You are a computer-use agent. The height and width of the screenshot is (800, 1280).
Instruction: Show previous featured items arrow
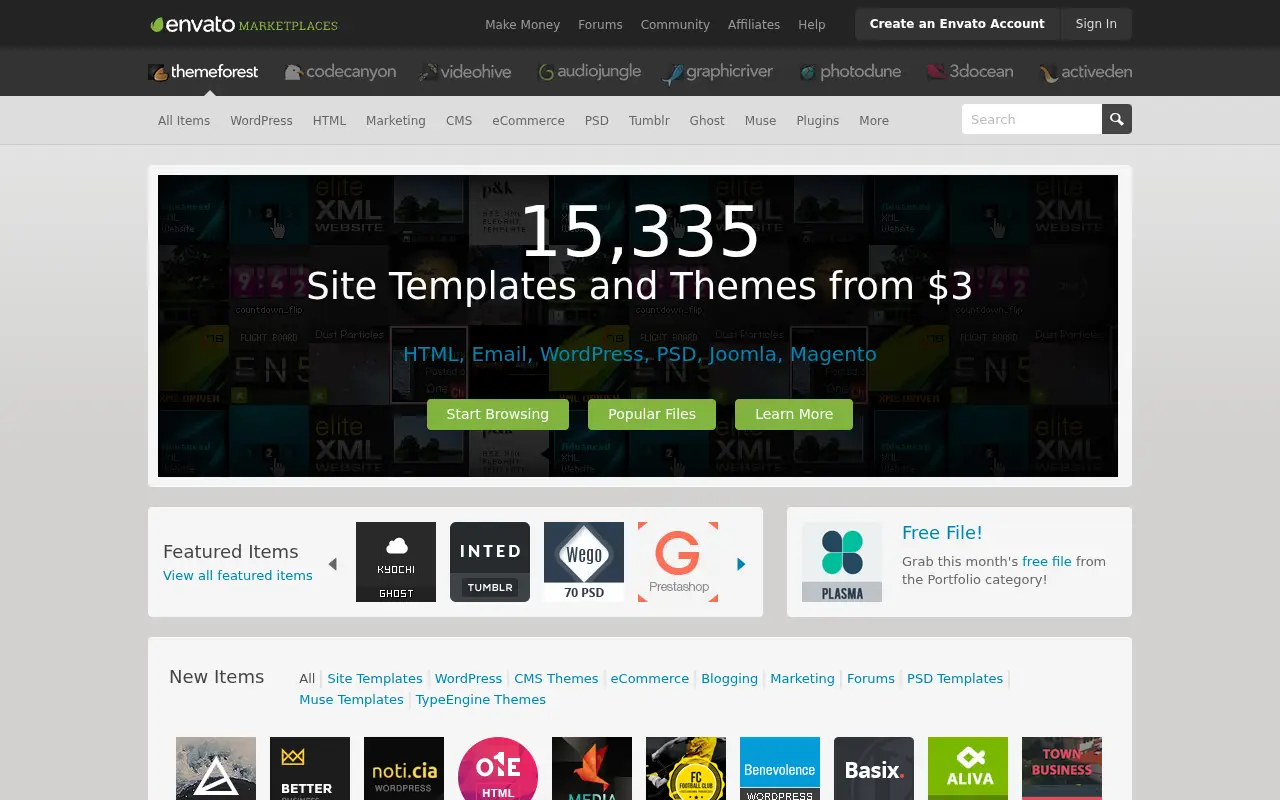[x=333, y=564]
